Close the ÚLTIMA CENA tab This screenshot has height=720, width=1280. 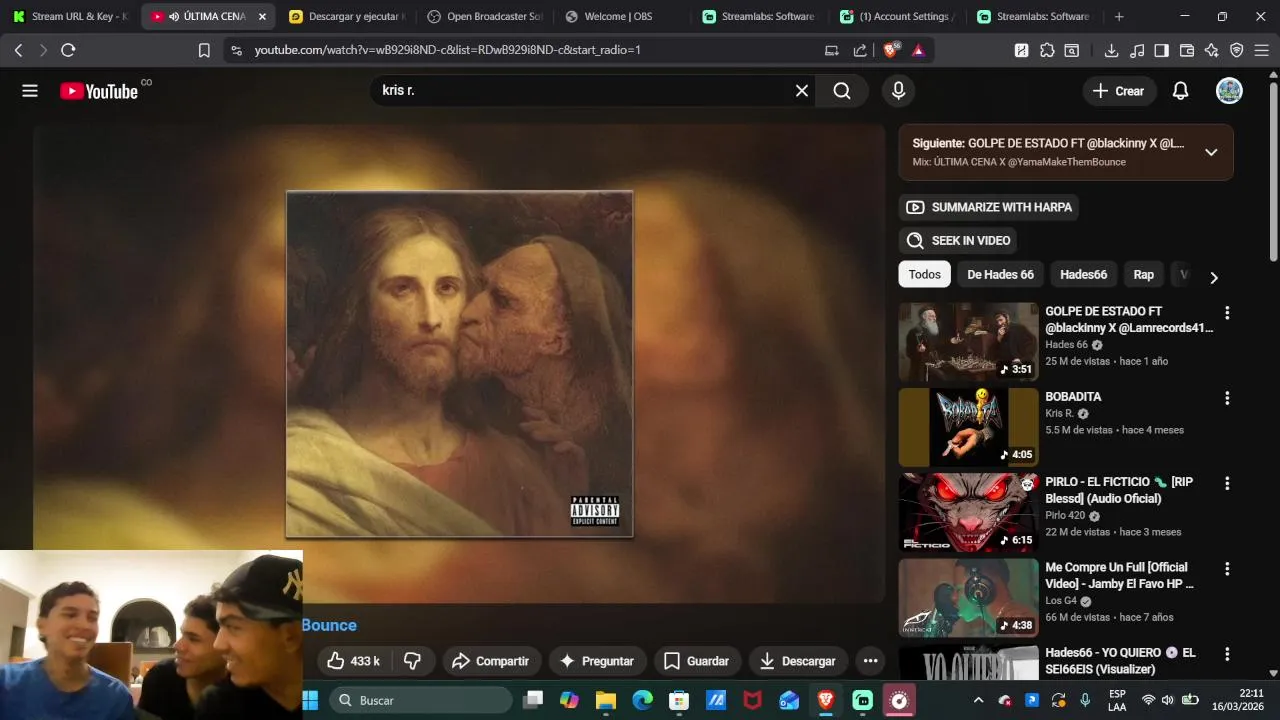click(262, 17)
